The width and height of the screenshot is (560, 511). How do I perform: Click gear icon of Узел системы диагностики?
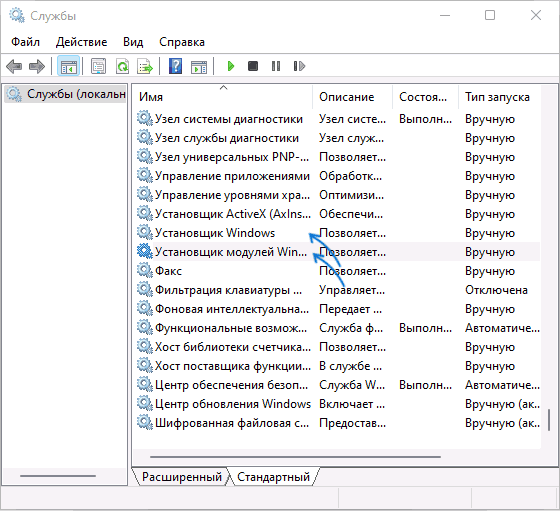145,118
